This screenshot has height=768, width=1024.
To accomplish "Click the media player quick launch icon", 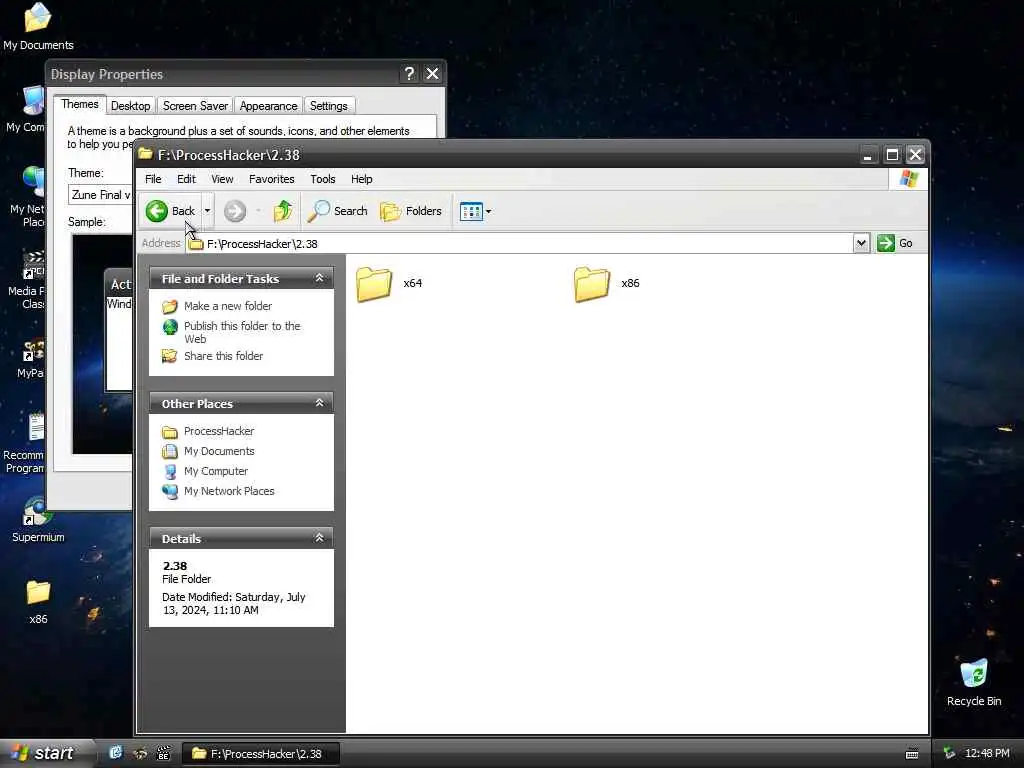I will (x=163, y=754).
